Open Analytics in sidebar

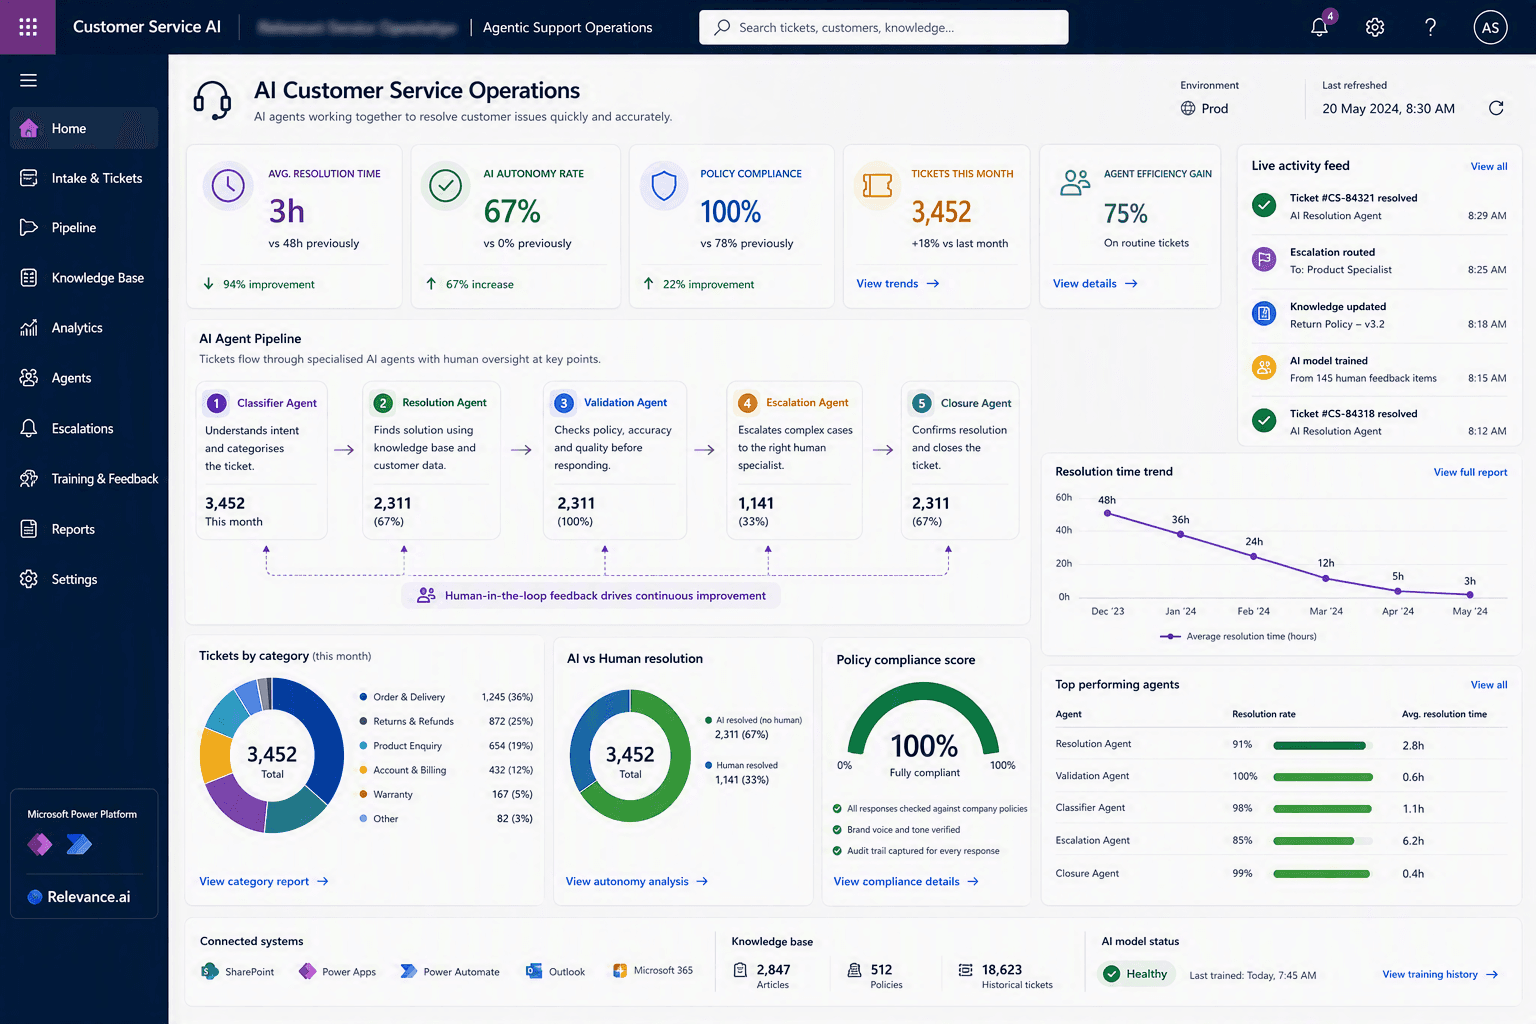point(84,328)
